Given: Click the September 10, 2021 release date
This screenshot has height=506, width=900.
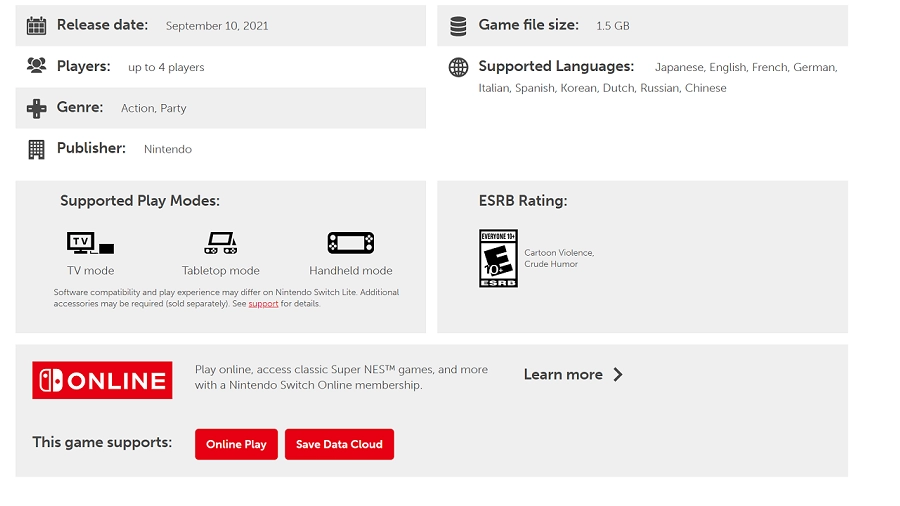Looking at the screenshot, I should [x=217, y=26].
